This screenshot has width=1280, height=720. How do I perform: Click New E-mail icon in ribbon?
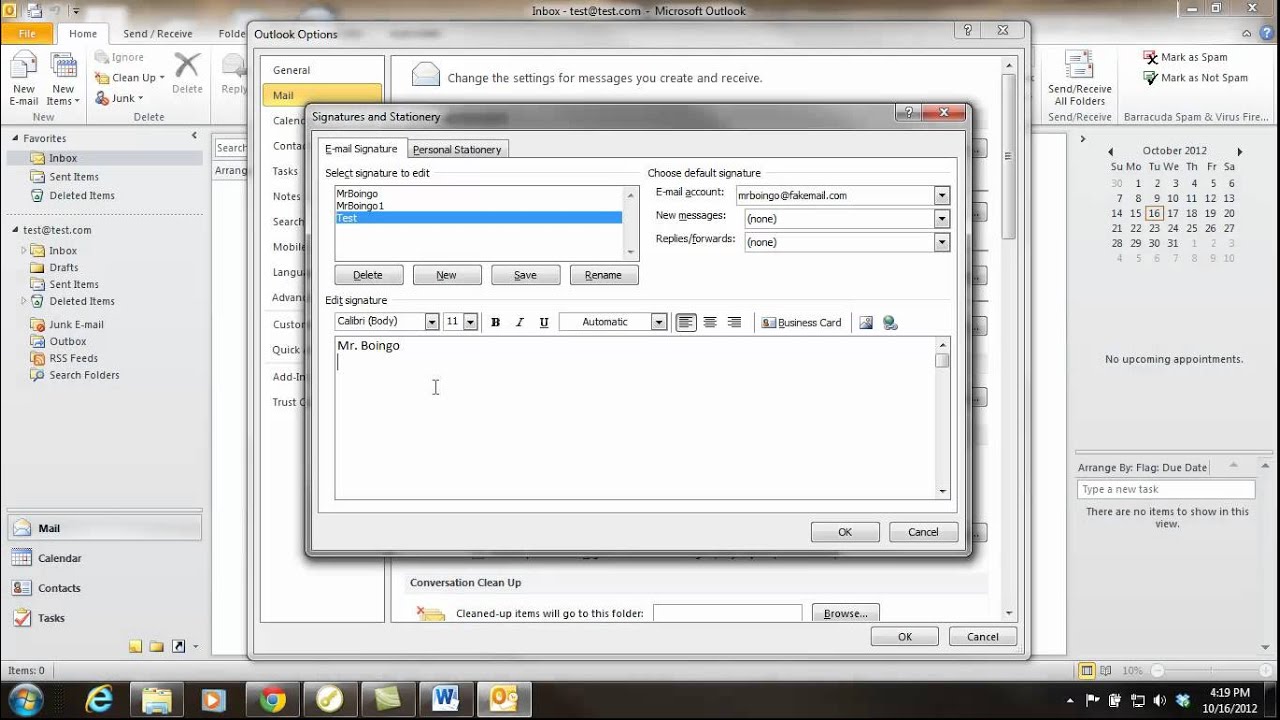pos(24,79)
